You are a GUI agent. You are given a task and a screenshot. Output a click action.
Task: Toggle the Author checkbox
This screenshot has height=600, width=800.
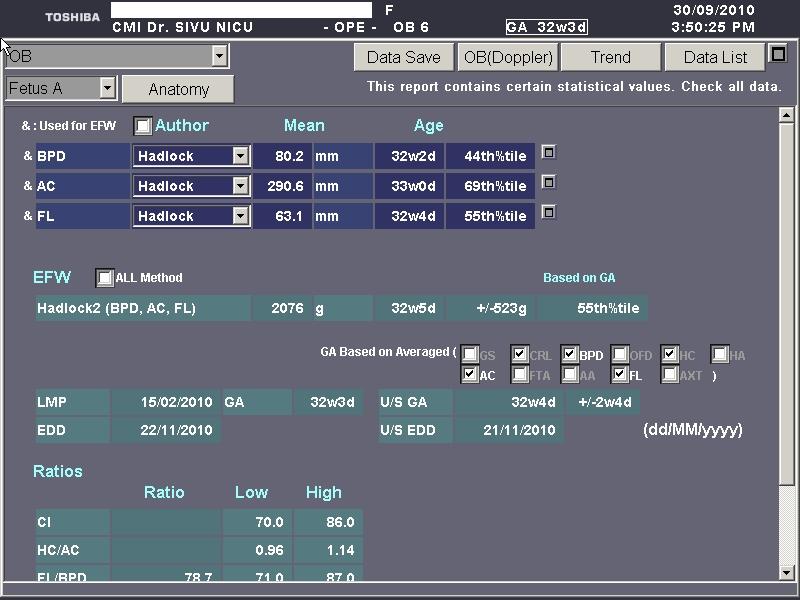coord(143,126)
